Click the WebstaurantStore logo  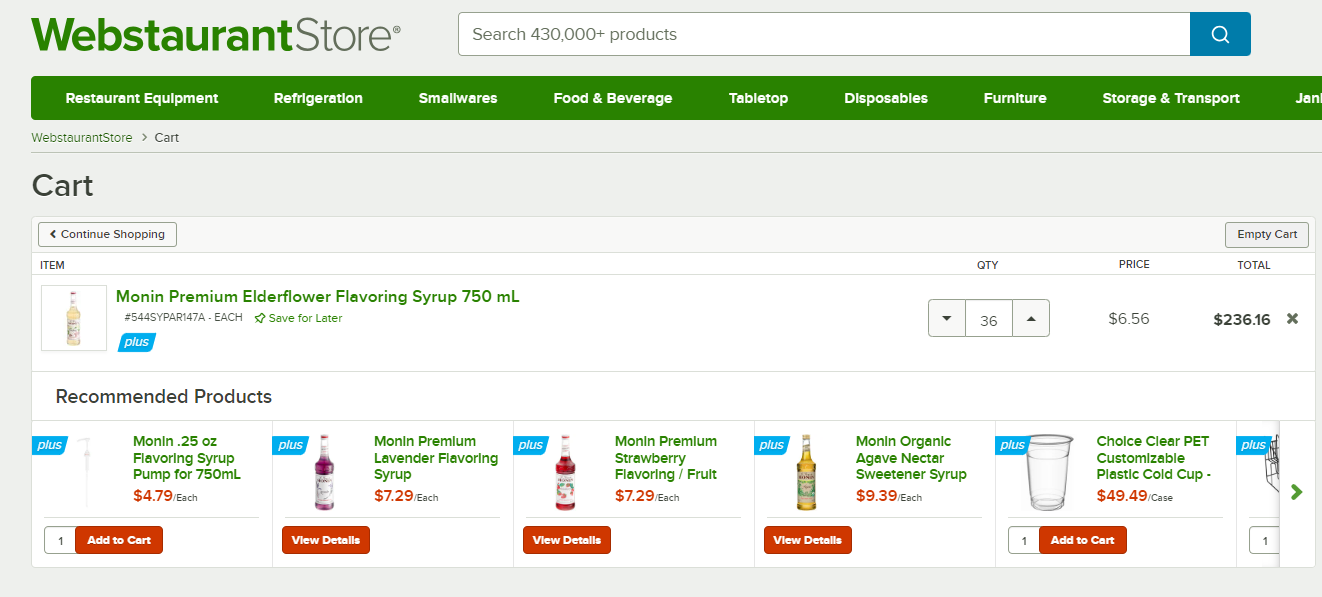[x=216, y=34]
